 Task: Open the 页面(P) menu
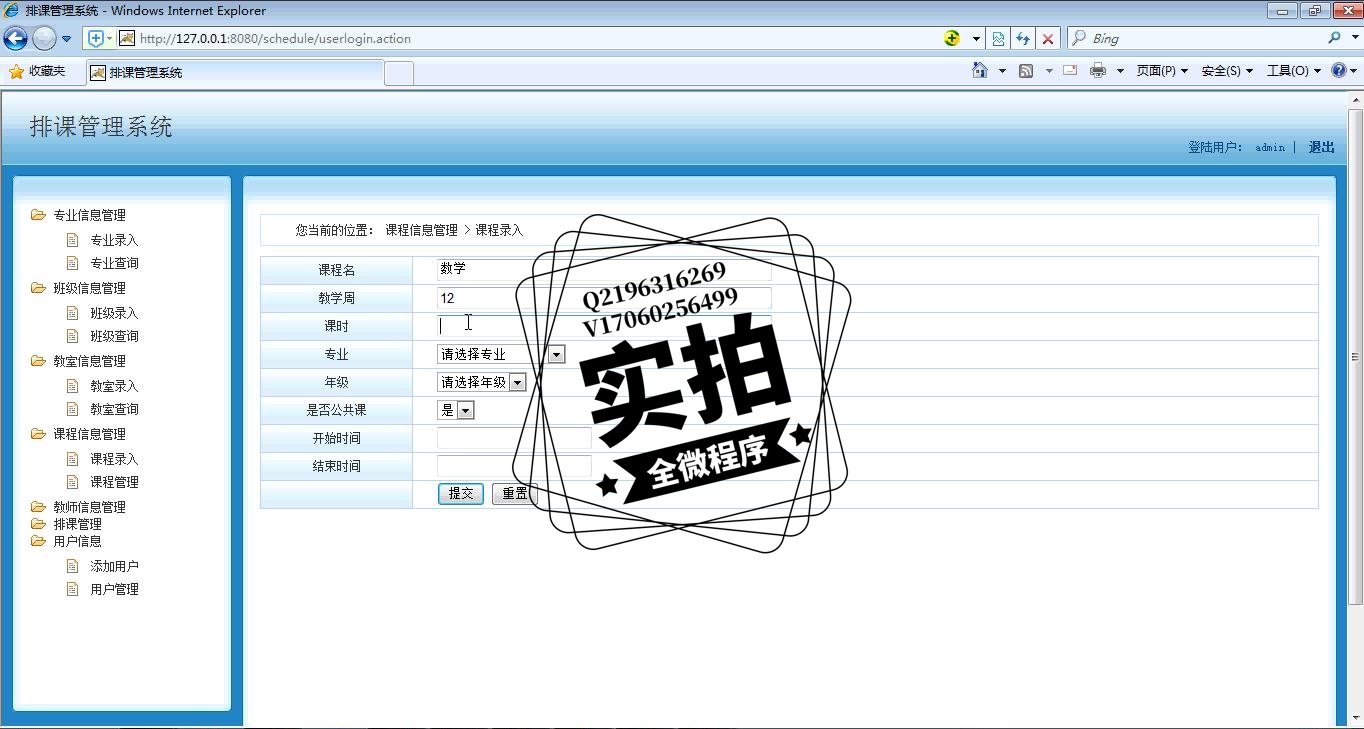(x=1162, y=71)
